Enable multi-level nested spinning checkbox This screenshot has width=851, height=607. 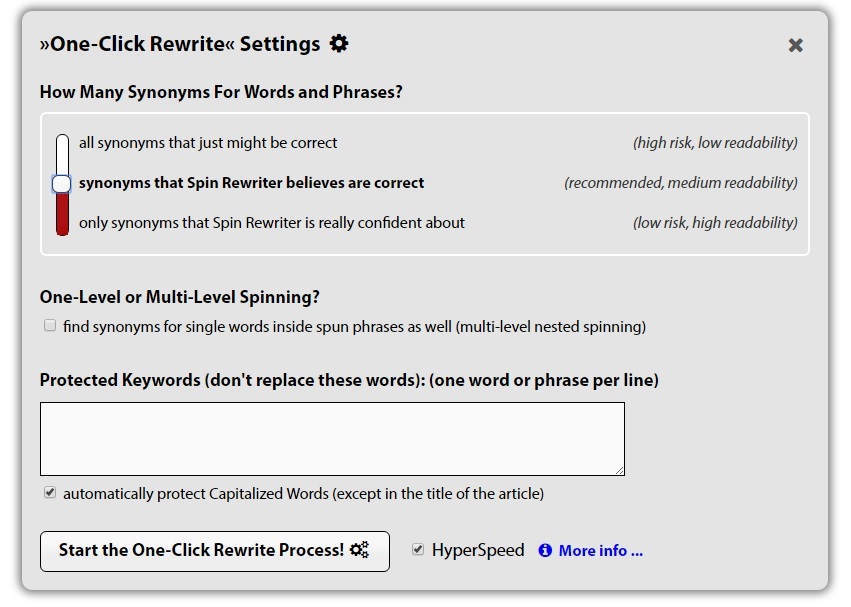click(50, 326)
